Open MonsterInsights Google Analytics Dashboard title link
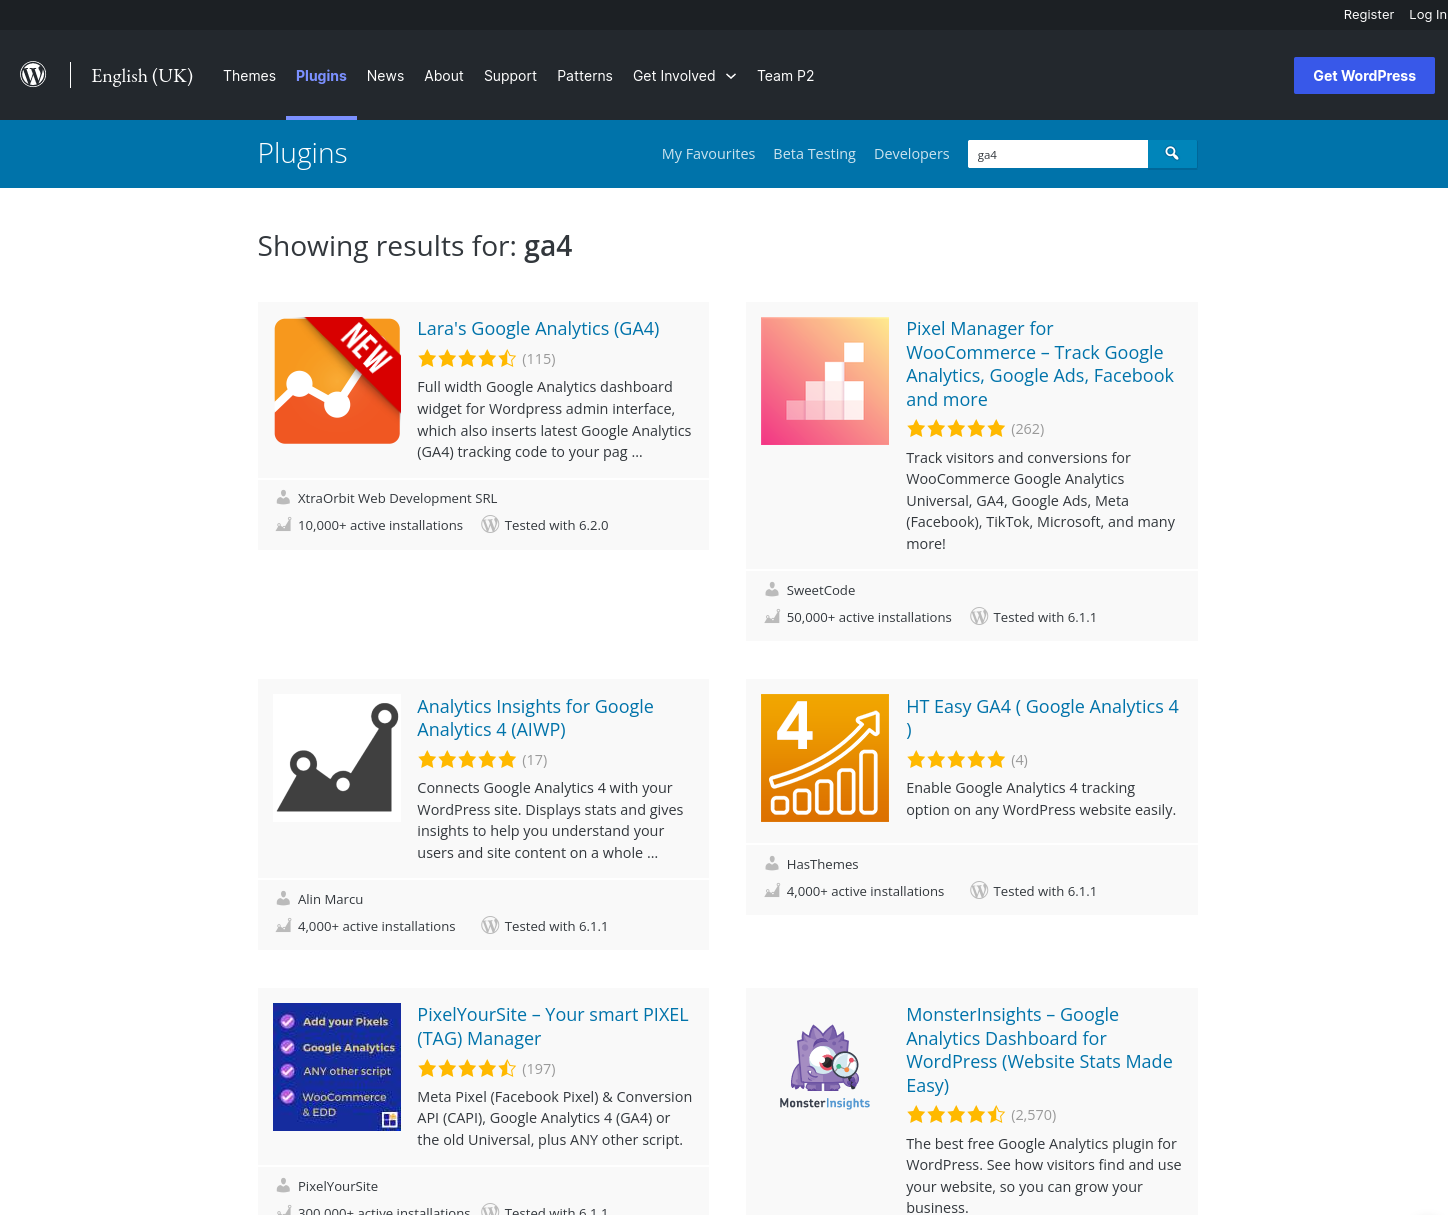This screenshot has width=1448, height=1215. [x=1039, y=1050]
